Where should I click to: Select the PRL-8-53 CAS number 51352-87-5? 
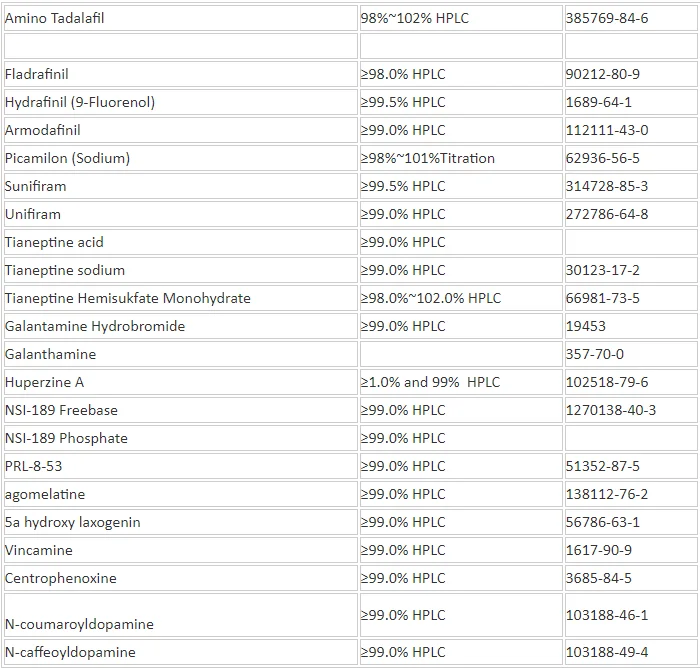tap(602, 466)
